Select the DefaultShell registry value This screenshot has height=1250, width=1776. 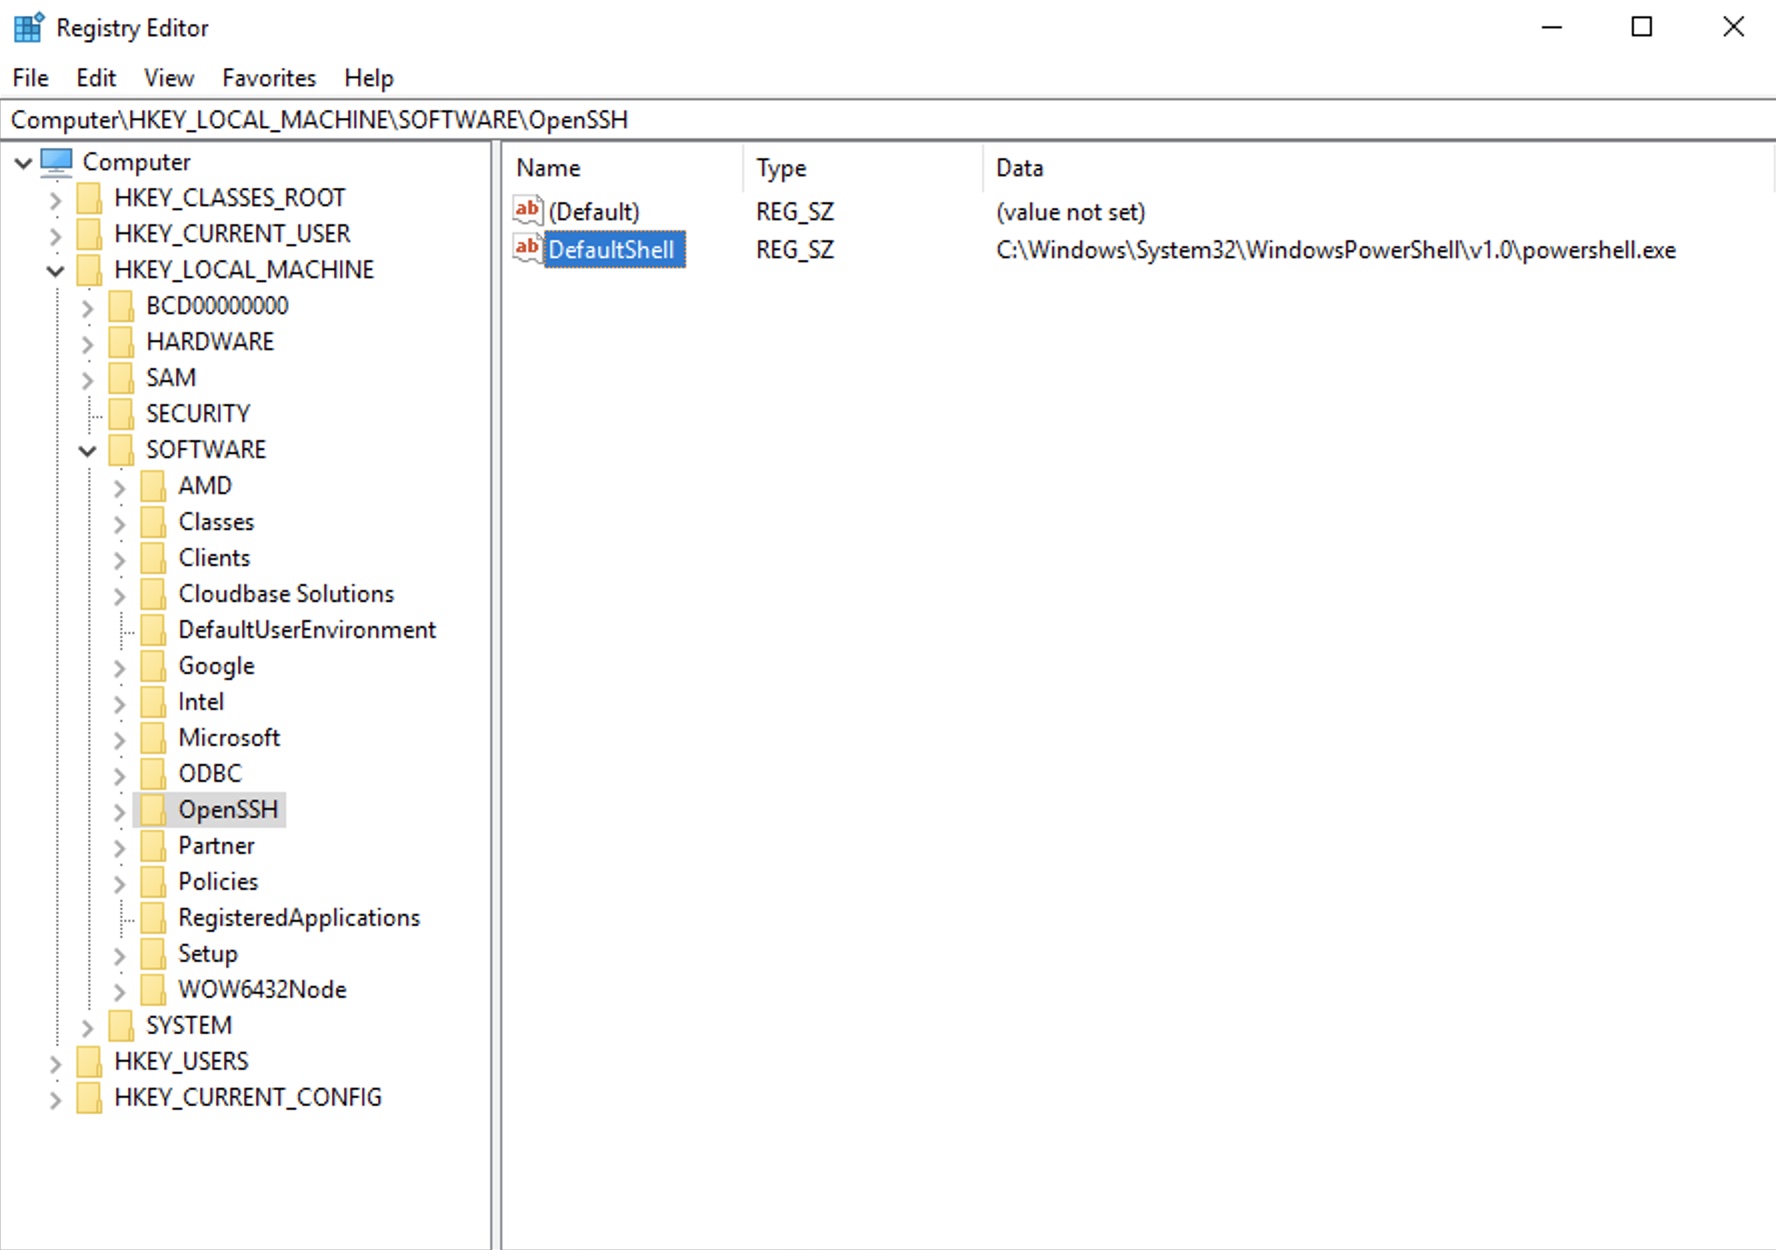click(x=611, y=249)
